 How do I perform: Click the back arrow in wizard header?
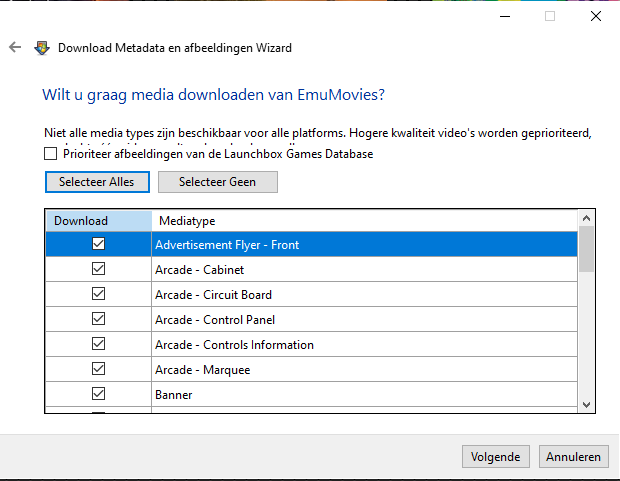tap(15, 47)
